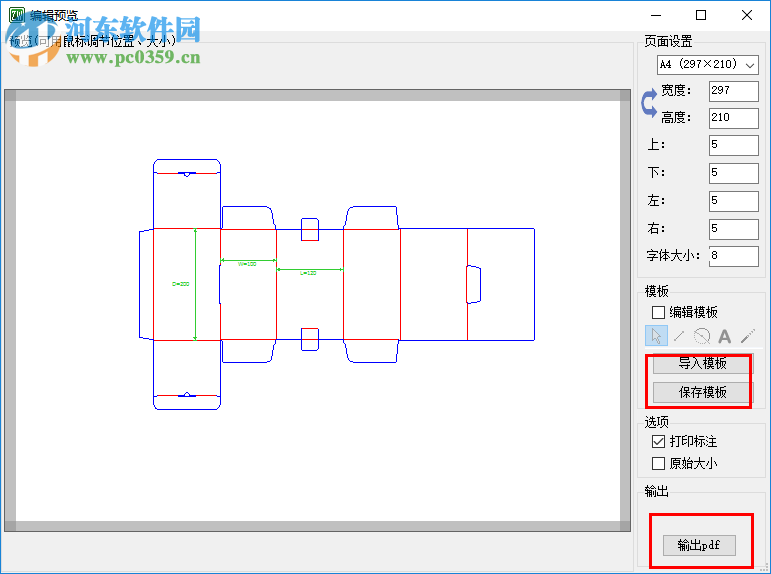Screen dimensions: 771x574
Task: Click the 左 margin input field
Action: click(x=734, y=201)
